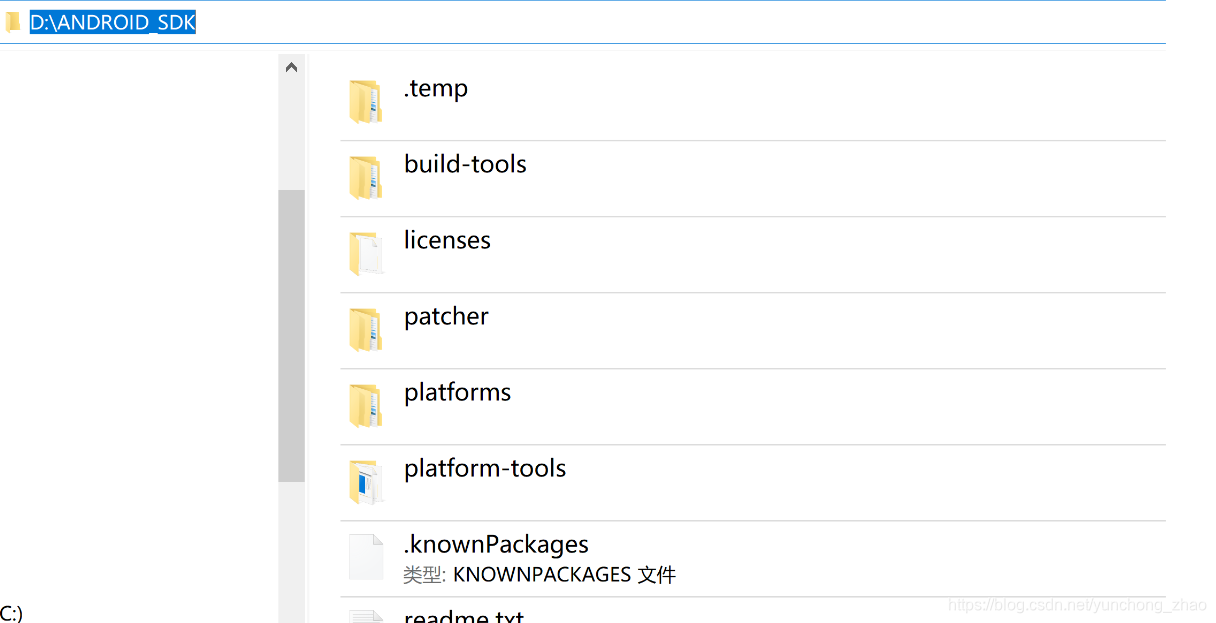This screenshot has height=623, width=1216.
Task: Open the platforms folder icon
Action: pos(365,406)
